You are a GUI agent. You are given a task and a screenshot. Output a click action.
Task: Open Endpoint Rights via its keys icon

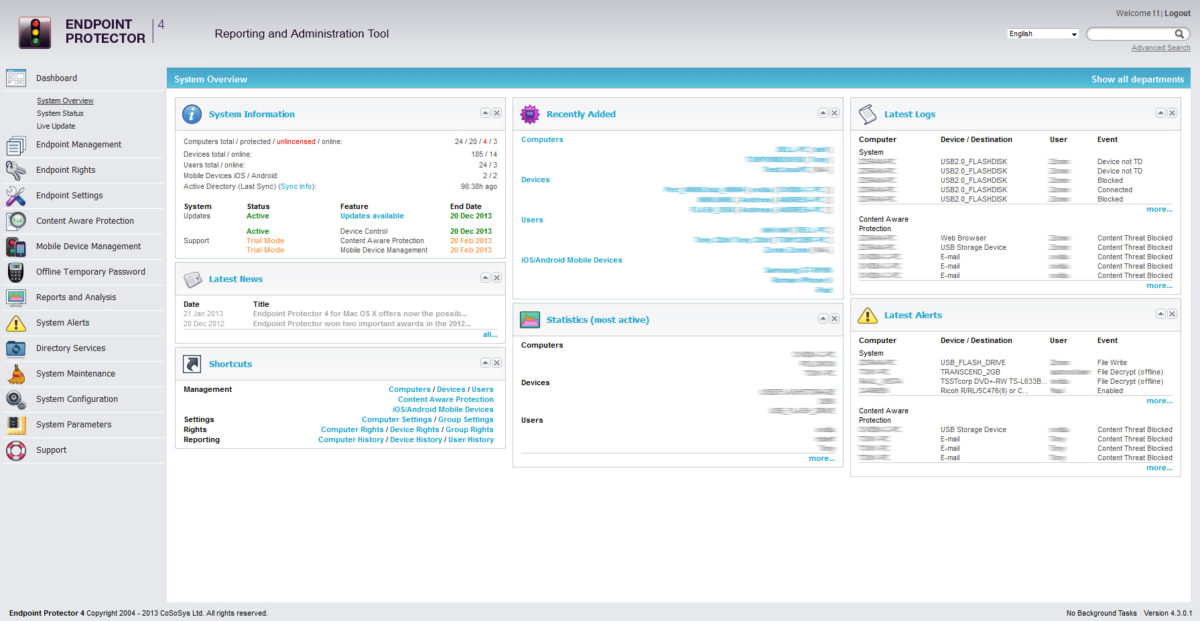pyautogui.click(x=16, y=170)
